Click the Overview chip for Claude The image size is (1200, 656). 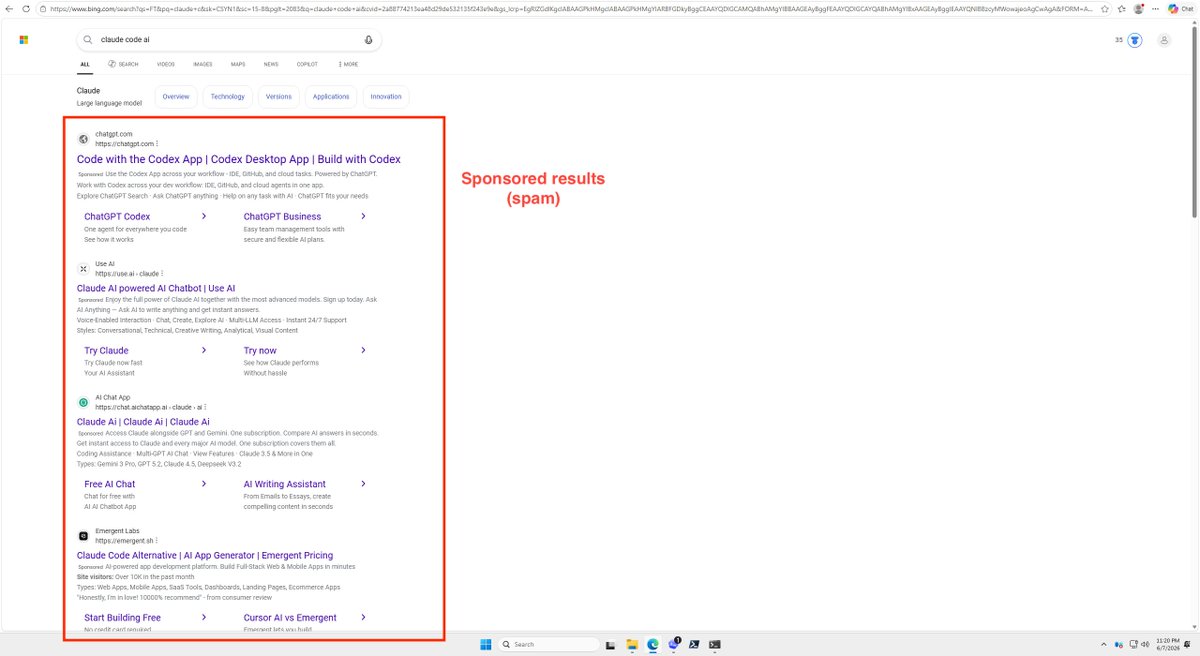[x=176, y=97]
